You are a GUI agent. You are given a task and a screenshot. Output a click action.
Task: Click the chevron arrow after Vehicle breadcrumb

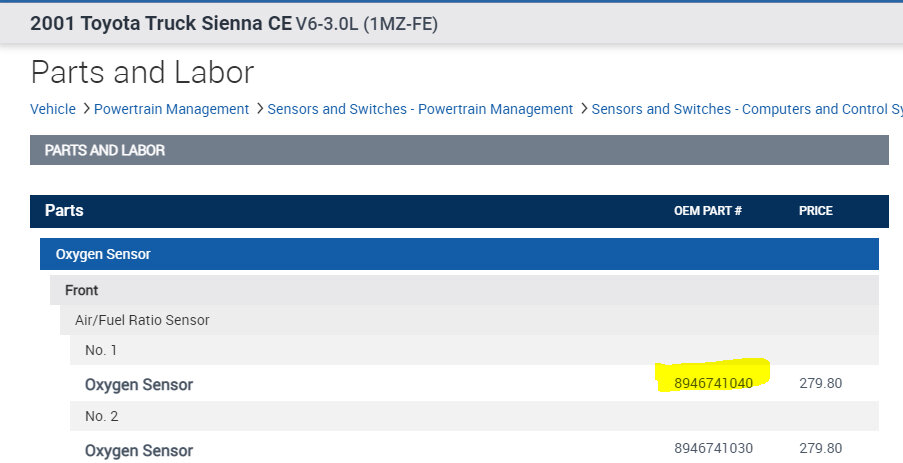point(86,108)
